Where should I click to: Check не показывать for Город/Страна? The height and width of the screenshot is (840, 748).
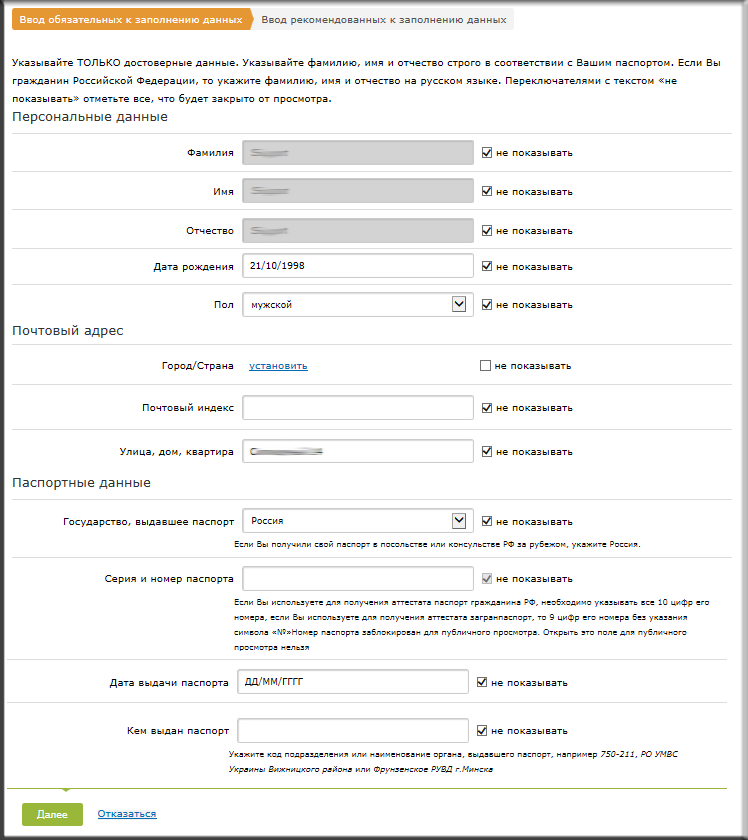[485, 365]
